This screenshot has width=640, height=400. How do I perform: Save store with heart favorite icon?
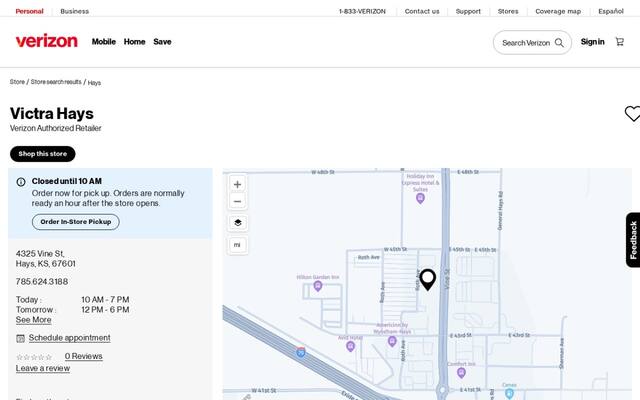click(x=632, y=113)
